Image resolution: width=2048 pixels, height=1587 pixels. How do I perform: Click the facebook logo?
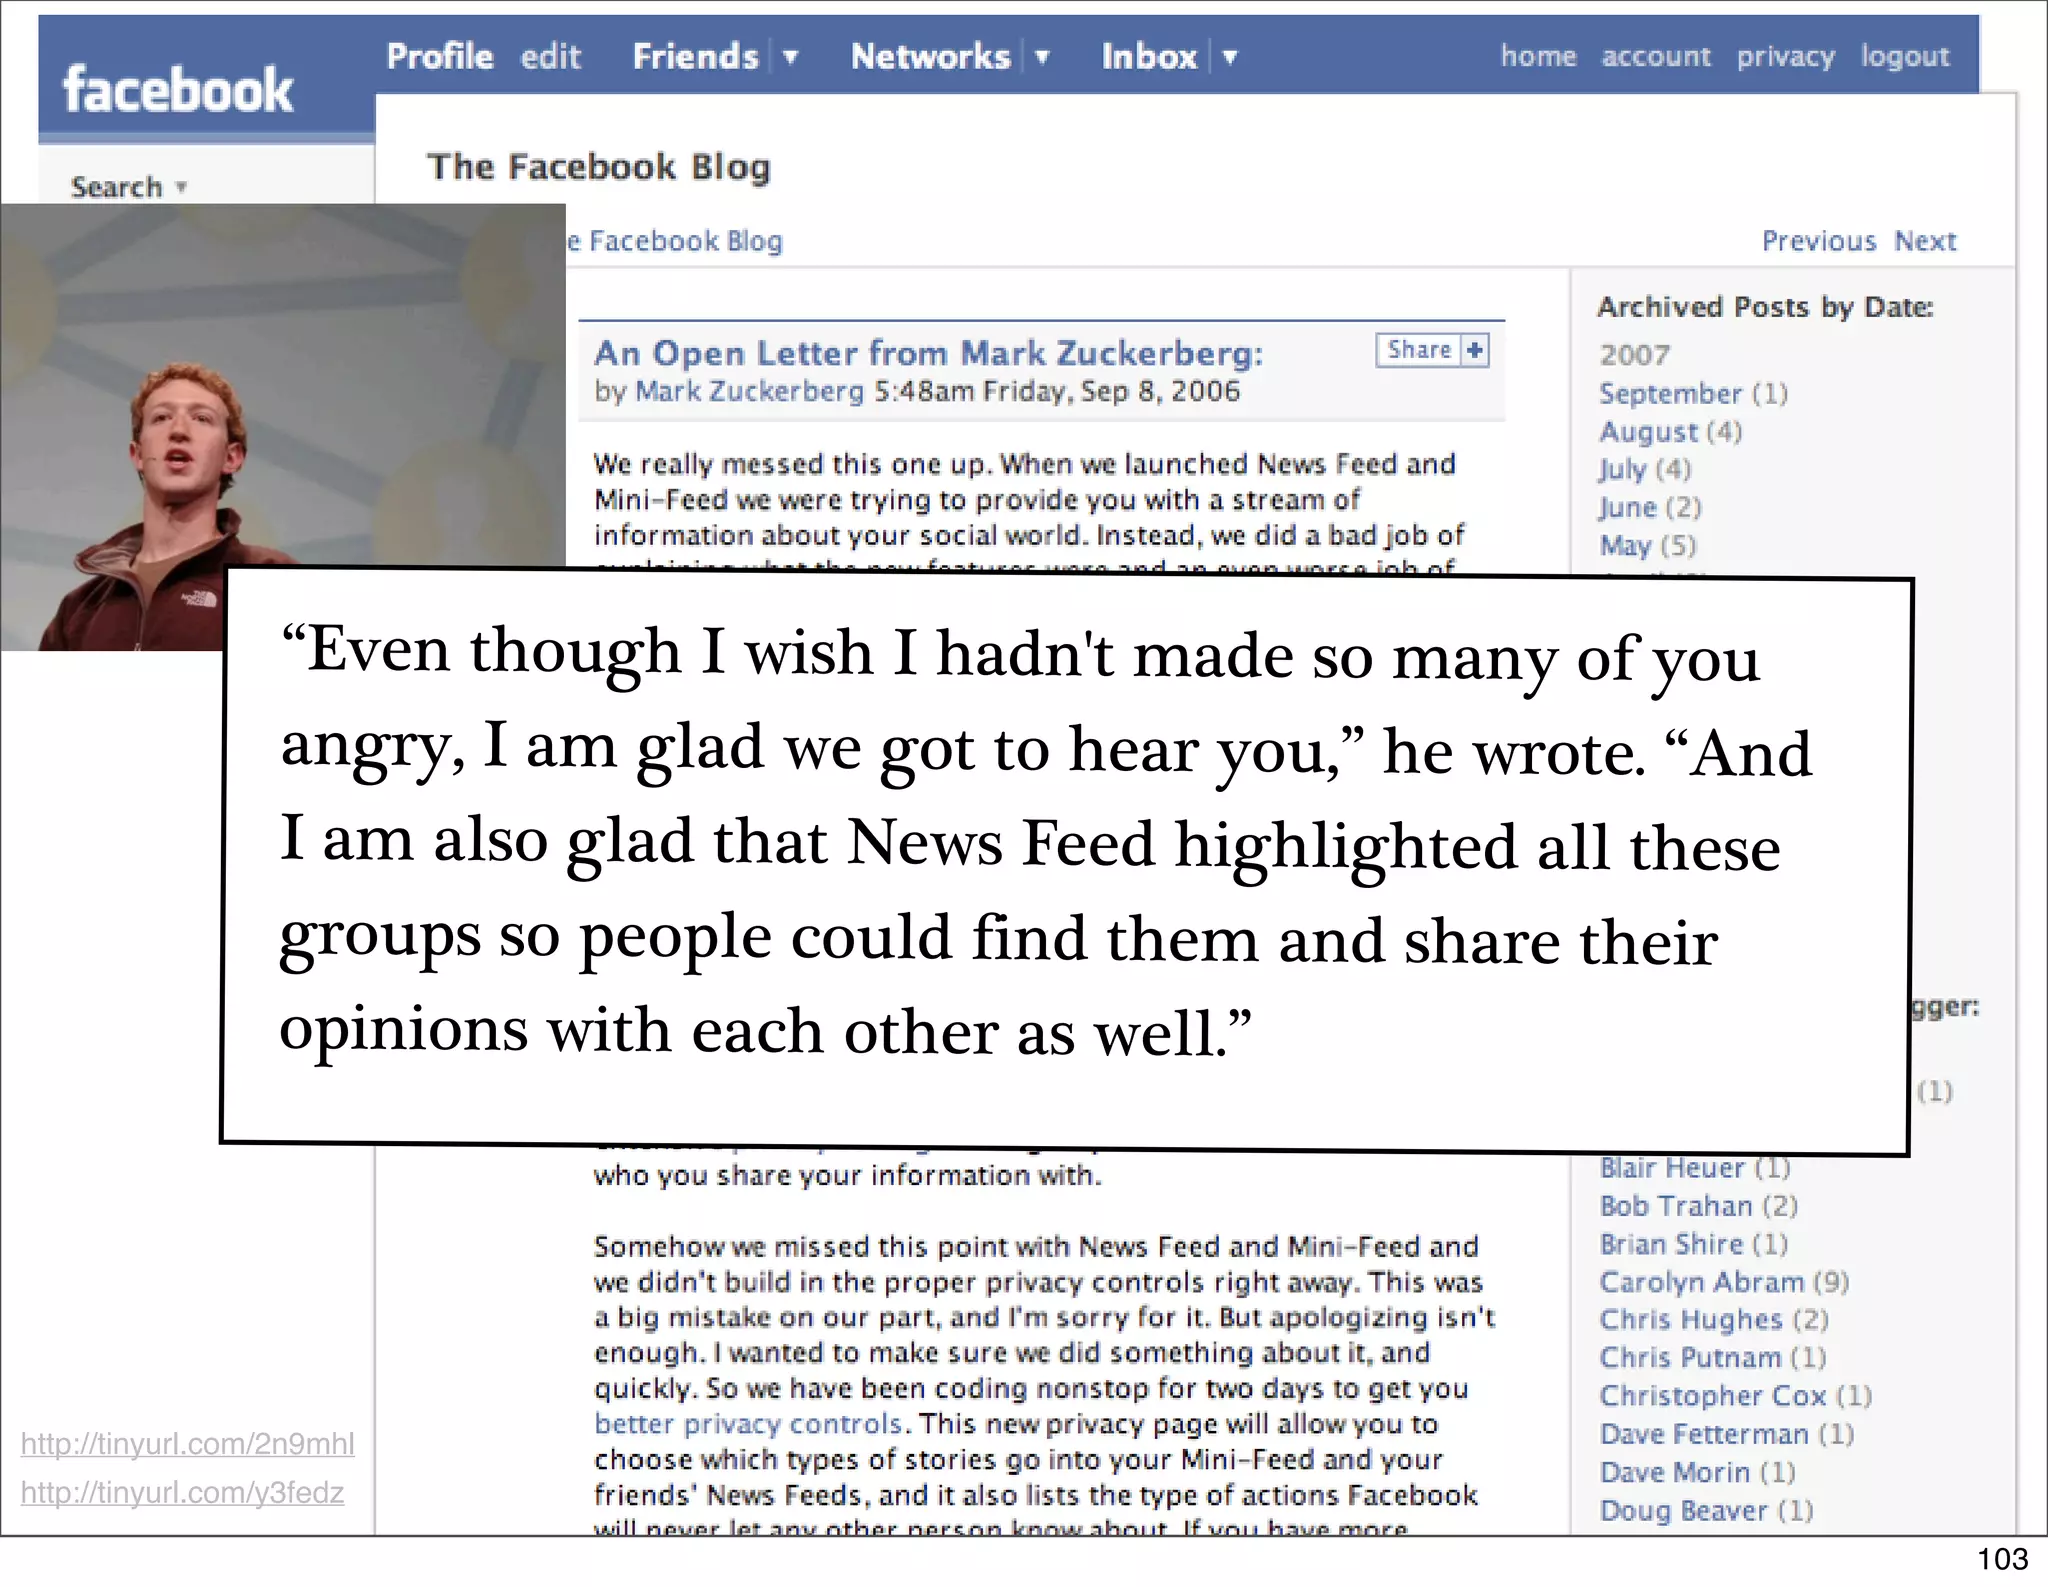(178, 90)
